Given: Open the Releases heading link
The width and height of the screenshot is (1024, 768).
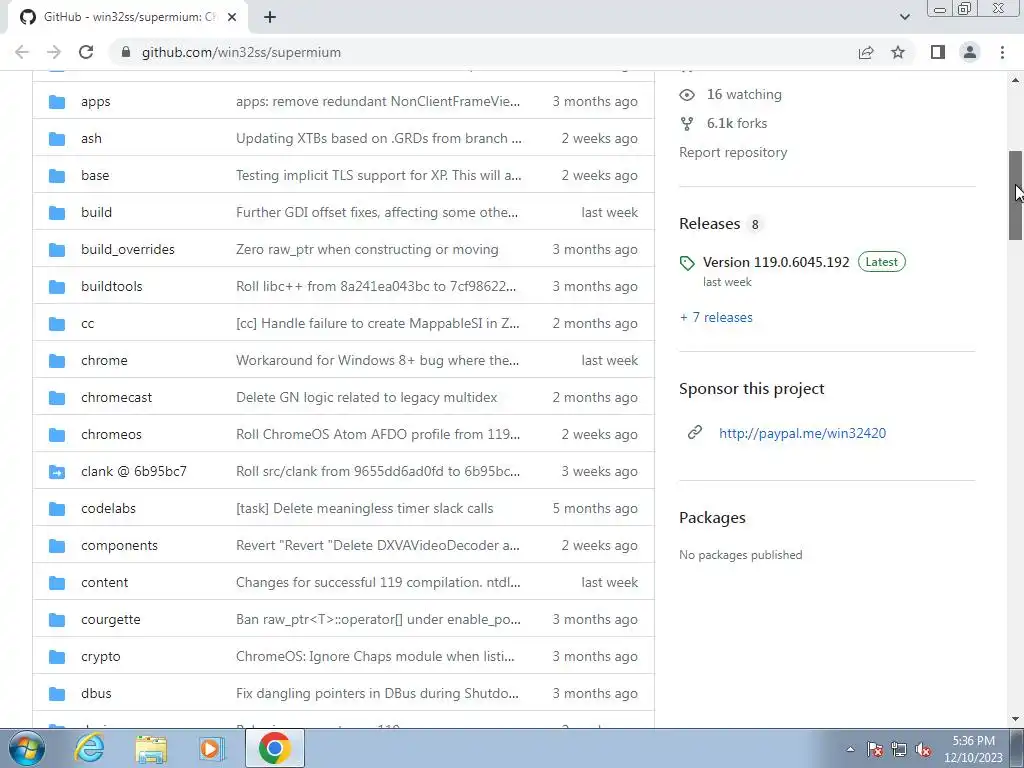Looking at the screenshot, I should point(710,224).
